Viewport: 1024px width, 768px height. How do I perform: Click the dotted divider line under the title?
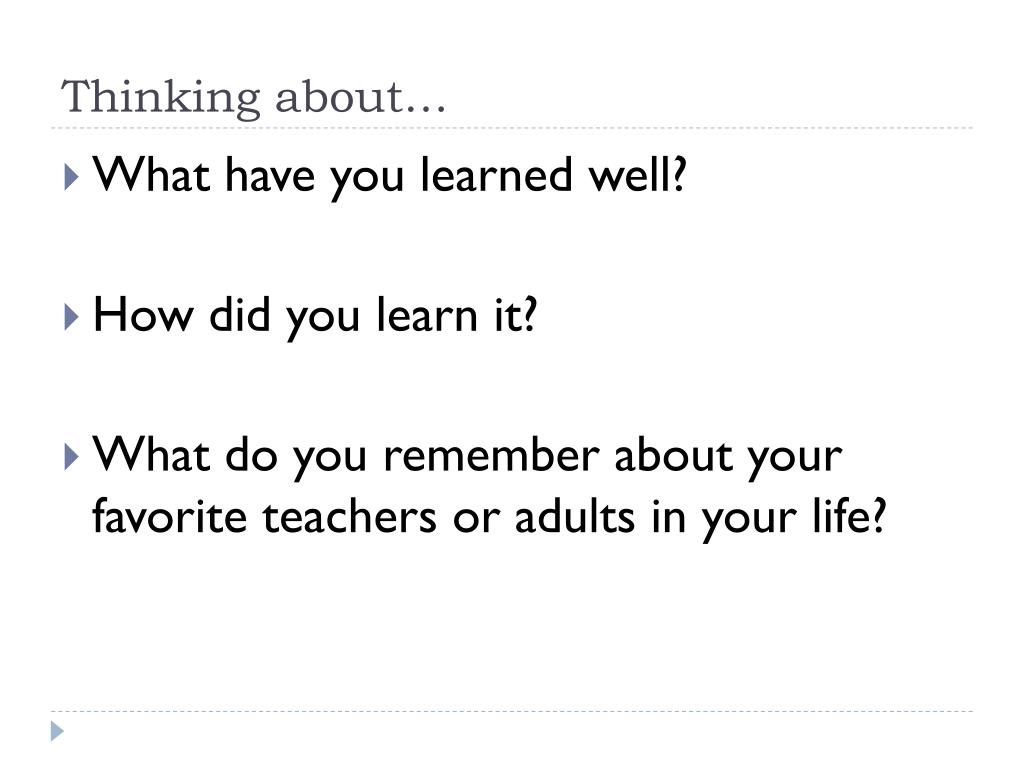pos(512,128)
